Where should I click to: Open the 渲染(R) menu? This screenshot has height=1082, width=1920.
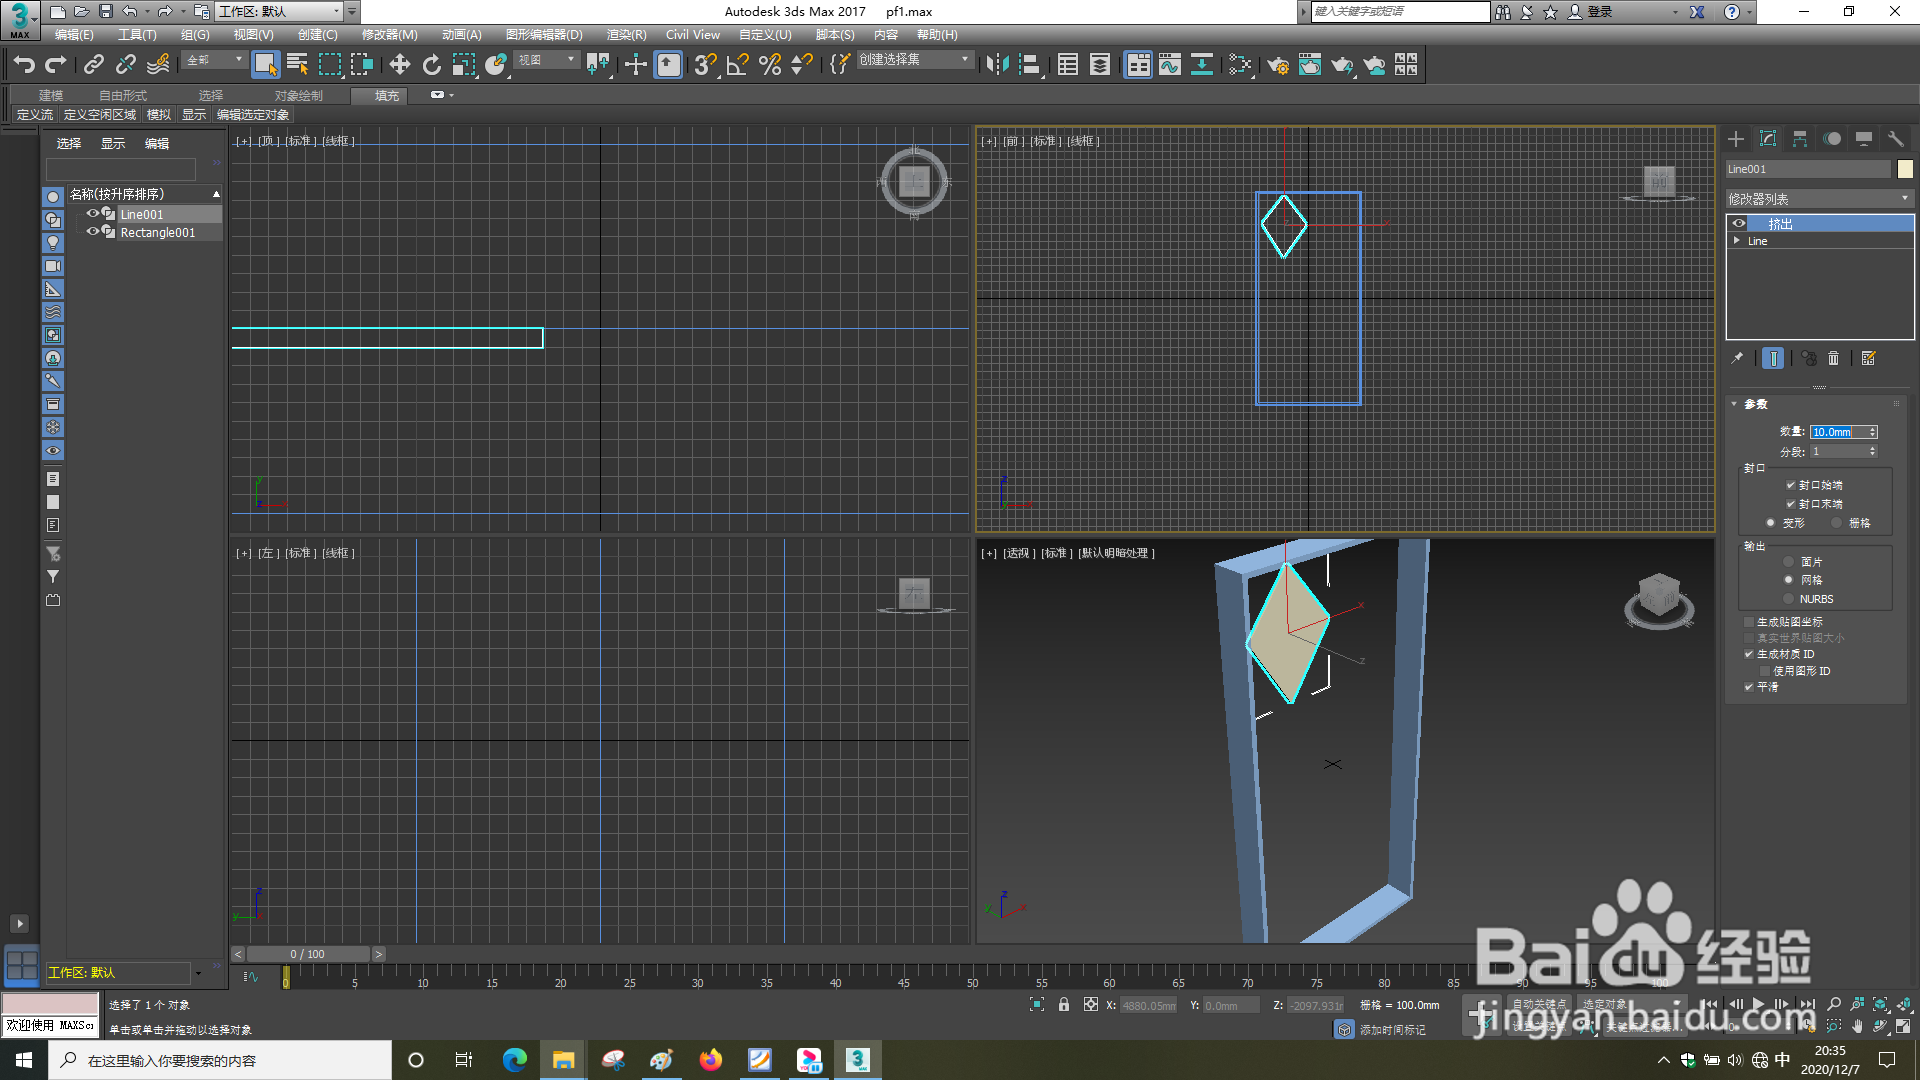pyautogui.click(x=625, y=35)
